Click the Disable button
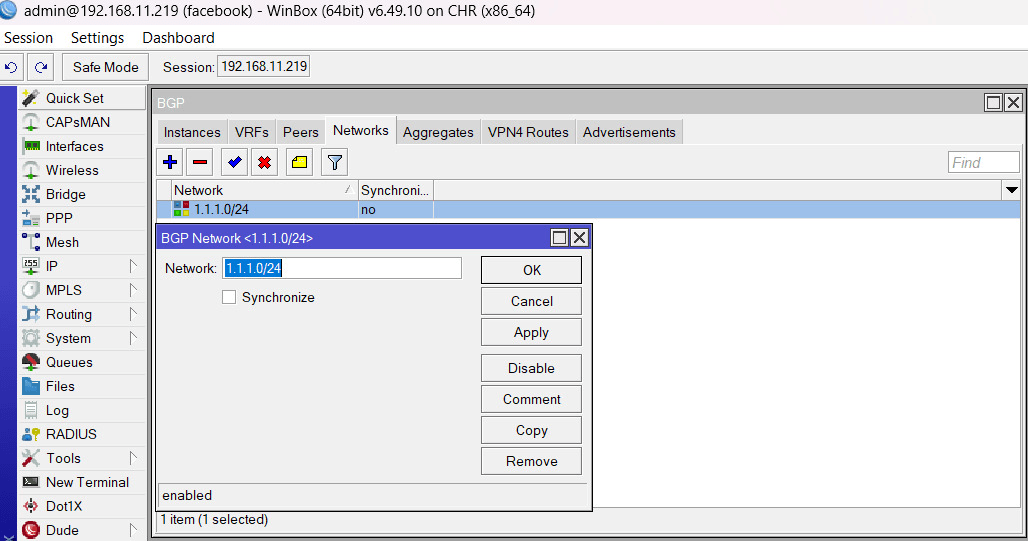1028x541 pixels. [x=531, y=369]
